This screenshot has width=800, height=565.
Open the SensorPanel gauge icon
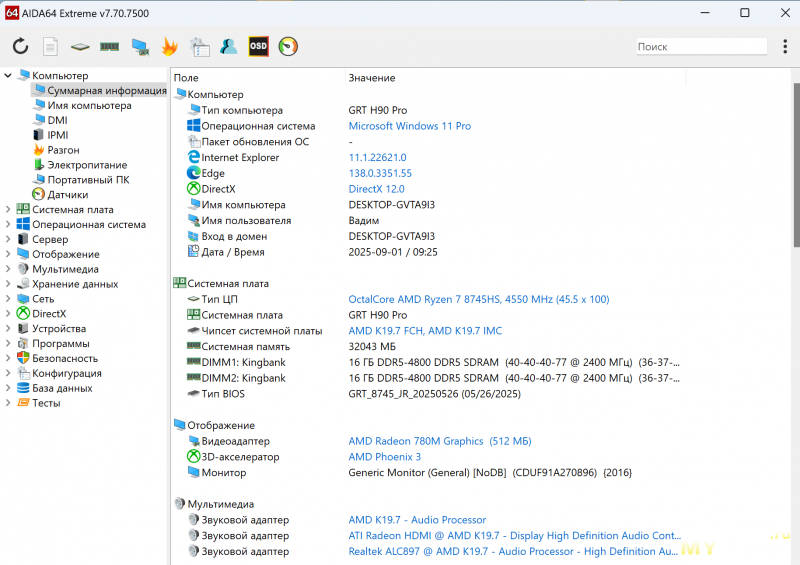pos(288,46)
